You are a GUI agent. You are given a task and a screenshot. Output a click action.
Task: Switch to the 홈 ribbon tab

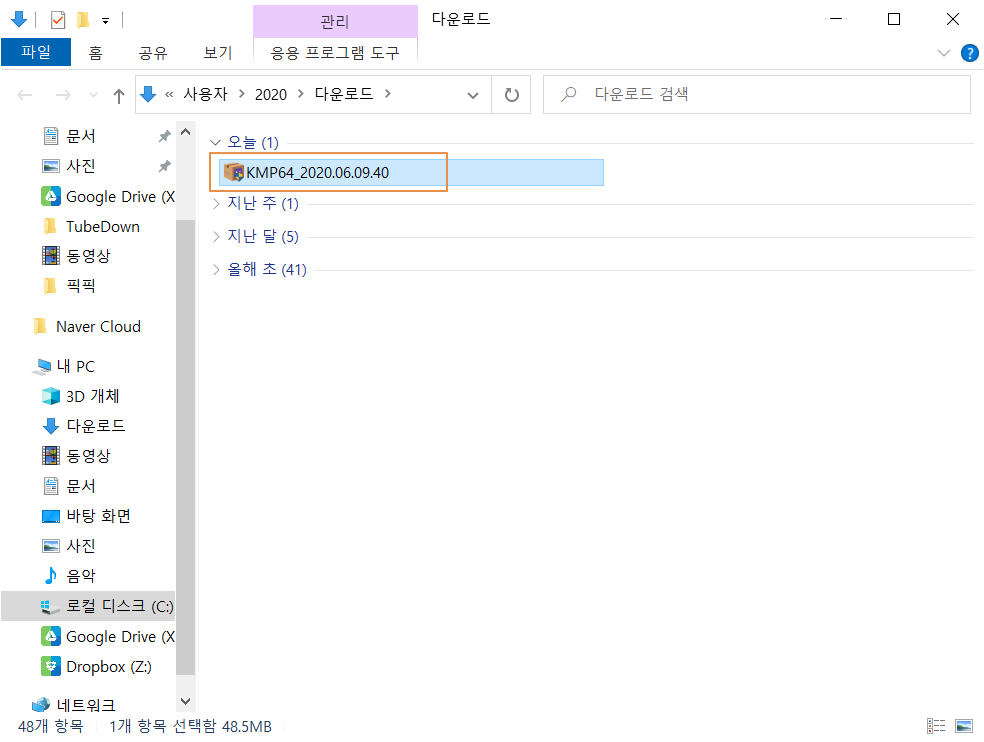[x=95, y=53]
